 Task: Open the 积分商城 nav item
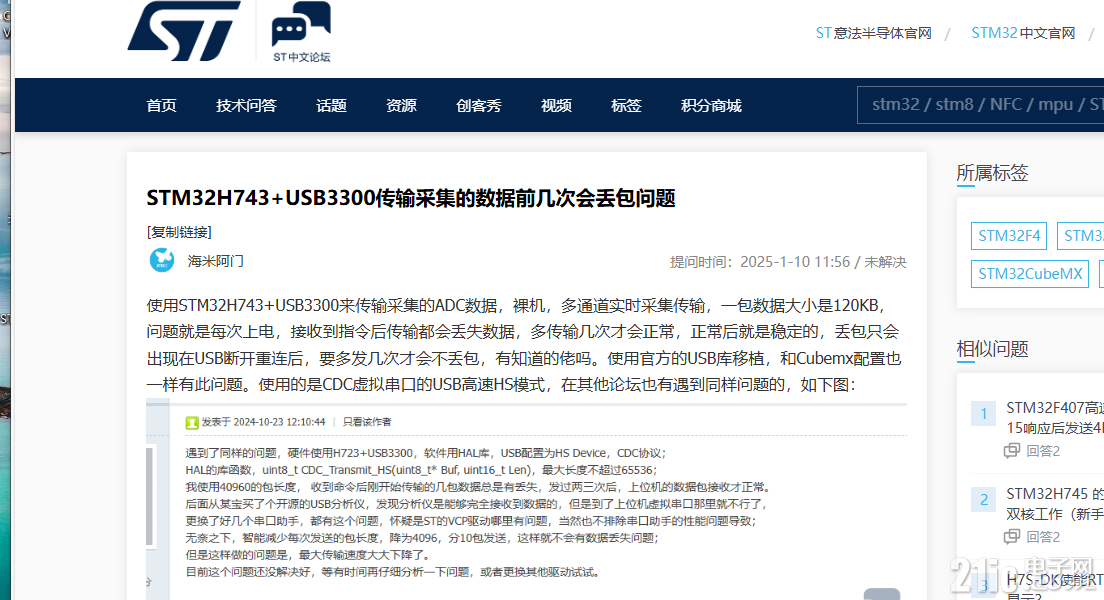(711, 106)
